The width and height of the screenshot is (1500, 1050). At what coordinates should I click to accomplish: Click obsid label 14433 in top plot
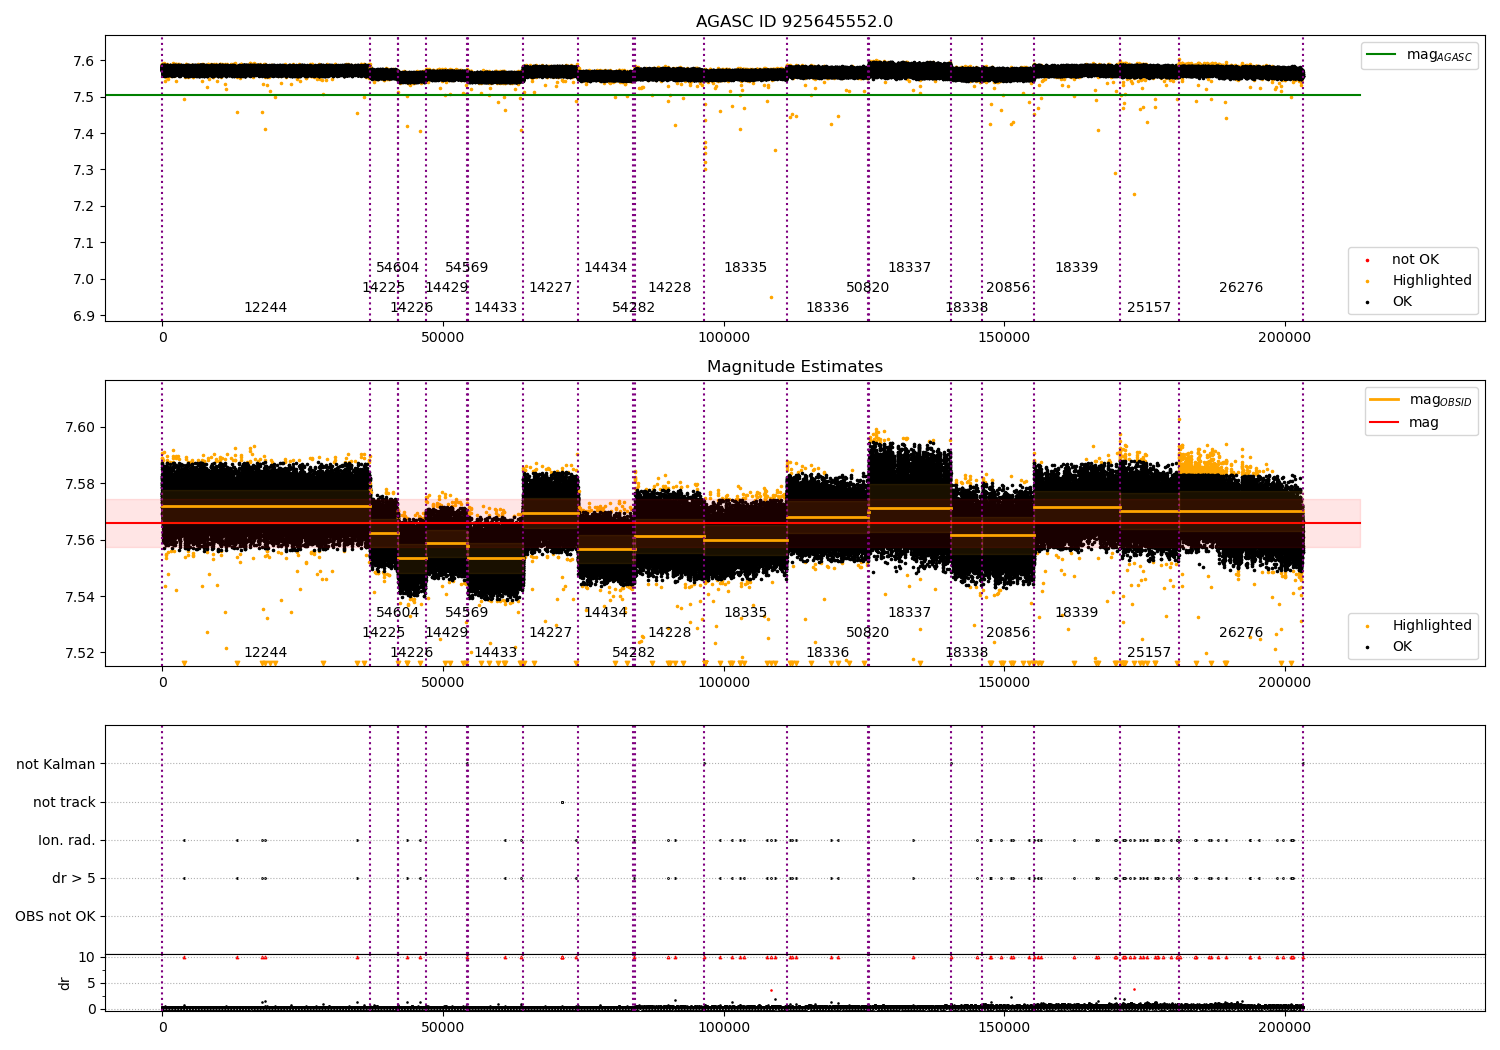click(496, 308)
